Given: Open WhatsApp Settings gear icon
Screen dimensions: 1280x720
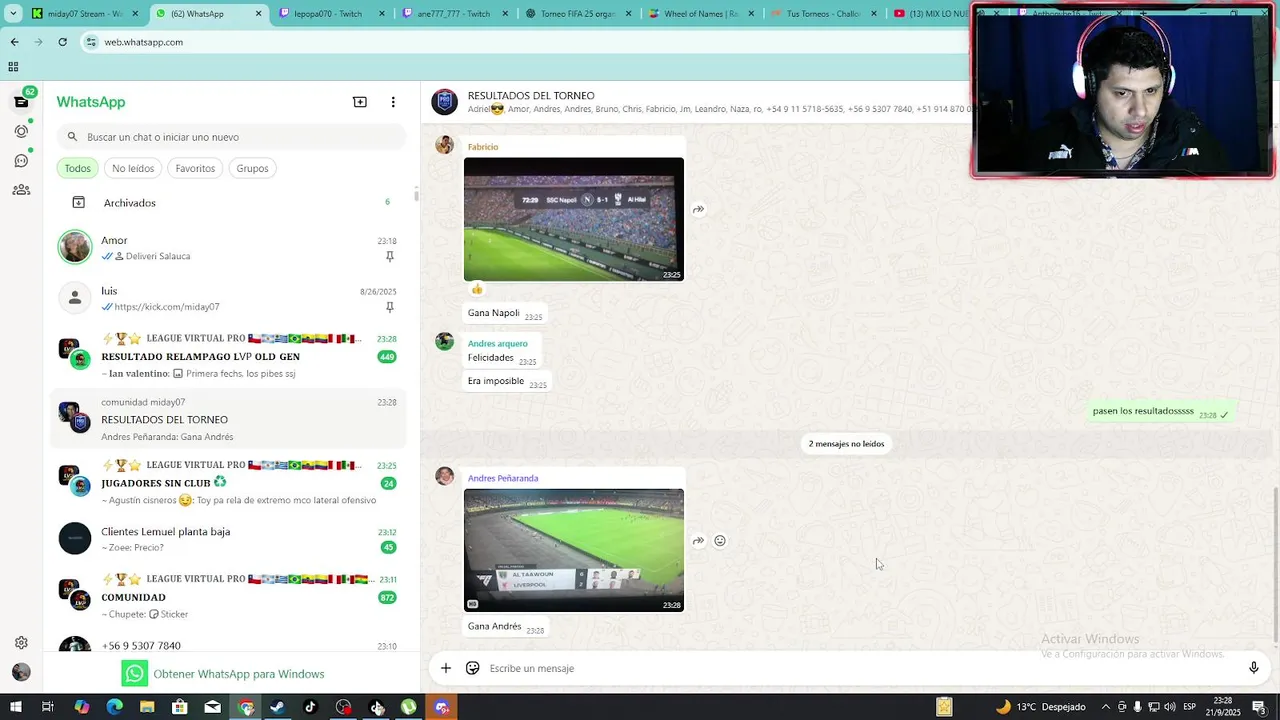Looking at the screenshot, I should click(x=21, y=643).
